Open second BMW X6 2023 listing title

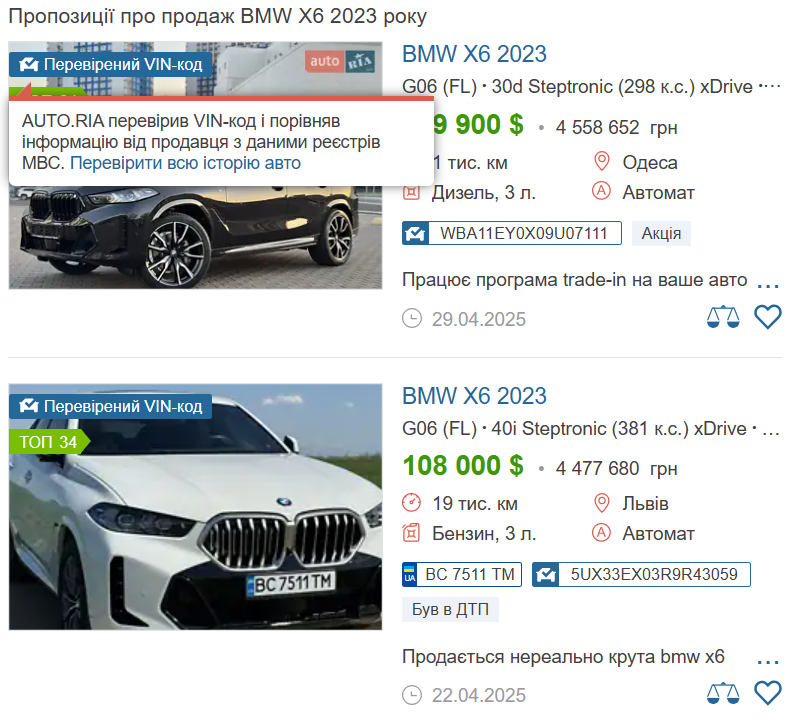click(474, 396)
